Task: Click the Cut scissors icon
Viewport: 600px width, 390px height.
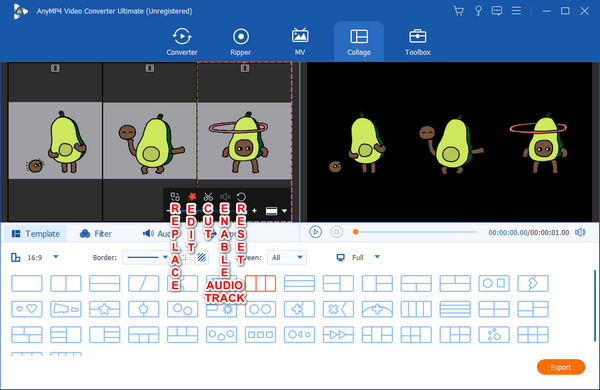Action: pyautogui.click(x=208, y=197)
